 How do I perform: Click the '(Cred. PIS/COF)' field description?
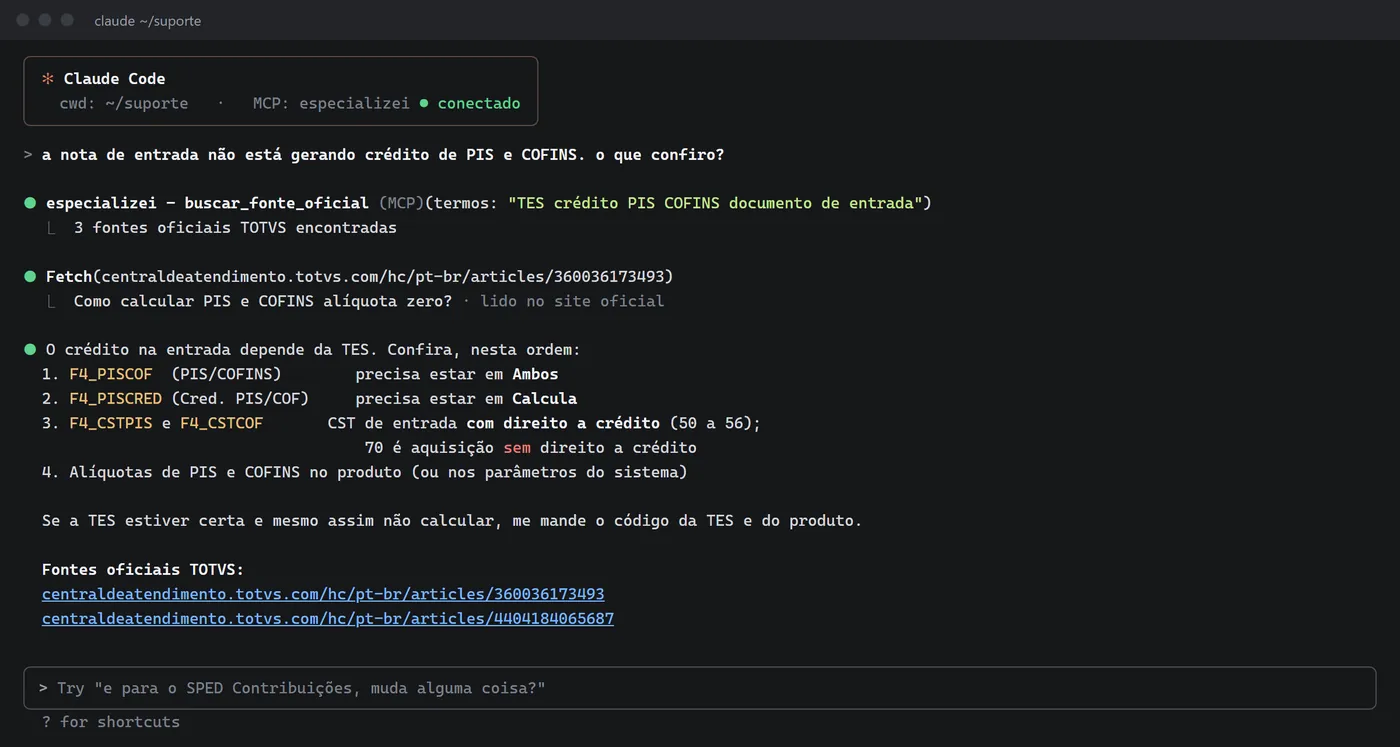point(240,398)
